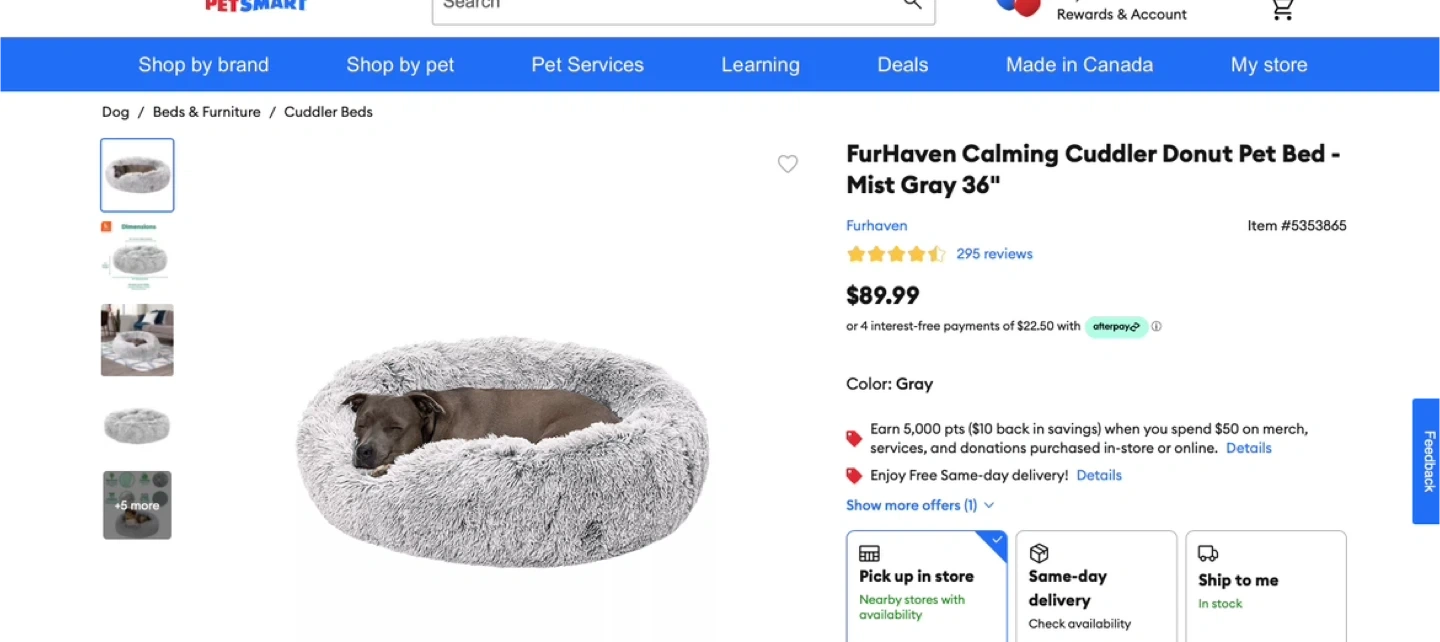Select Ship to me option
1440x642 pixels.
click(x=1266, y=587)
